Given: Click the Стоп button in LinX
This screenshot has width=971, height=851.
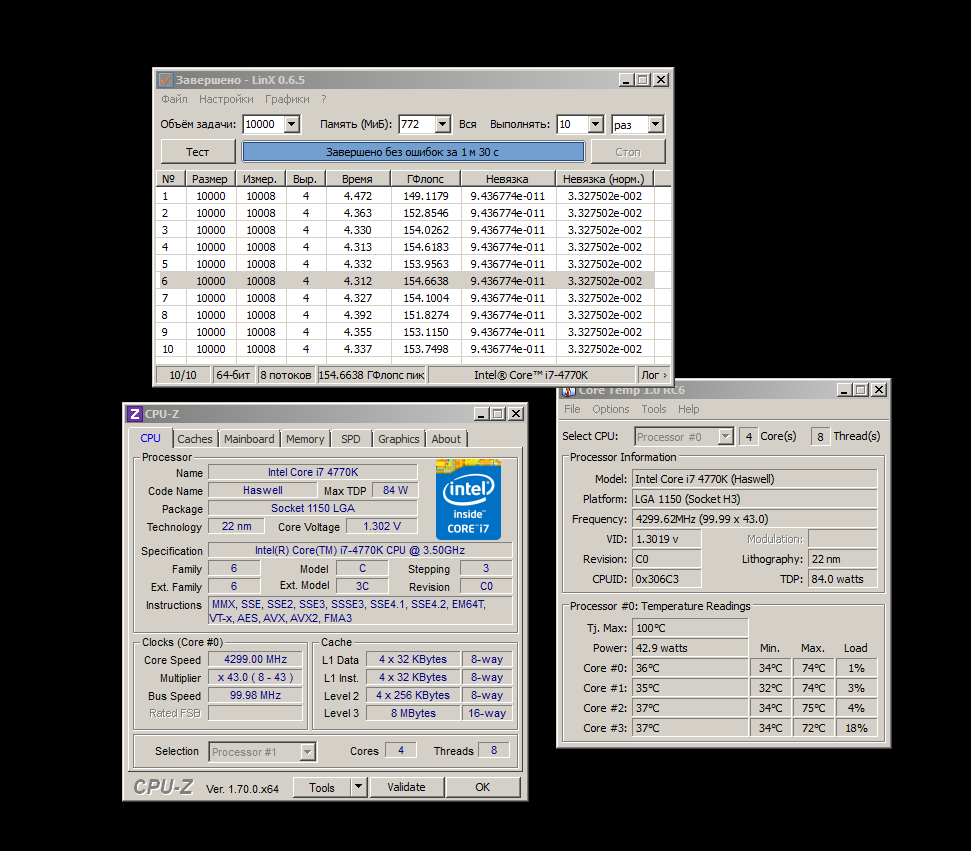Looking at the screenshot, I should point(628,152).
